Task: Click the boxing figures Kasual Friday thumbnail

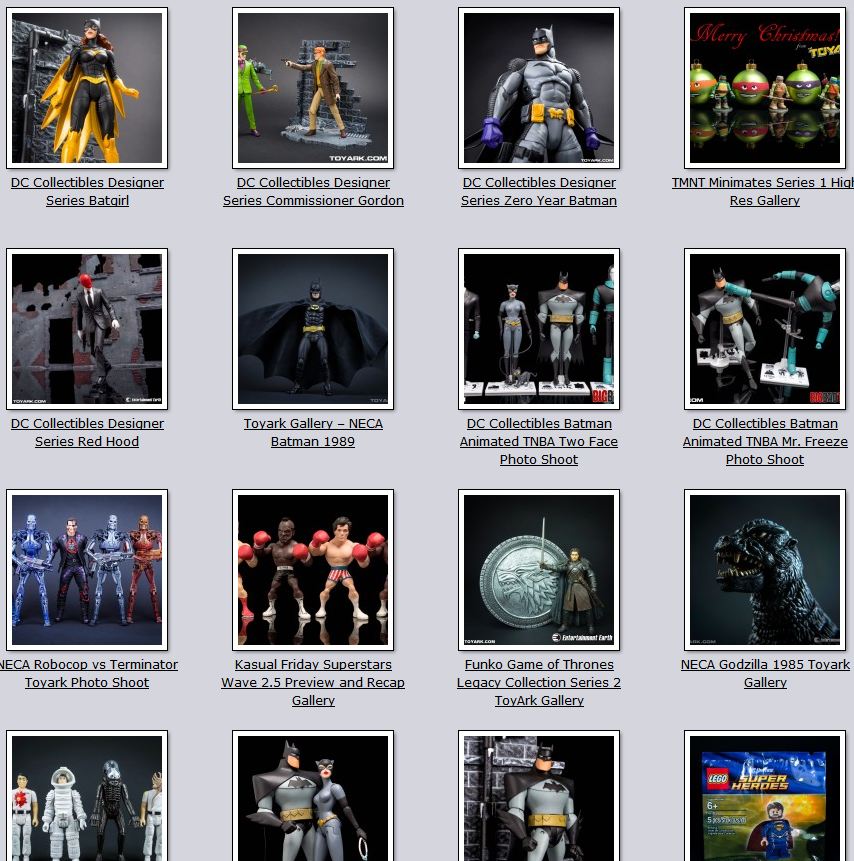Action: click(x=313, y=570)
